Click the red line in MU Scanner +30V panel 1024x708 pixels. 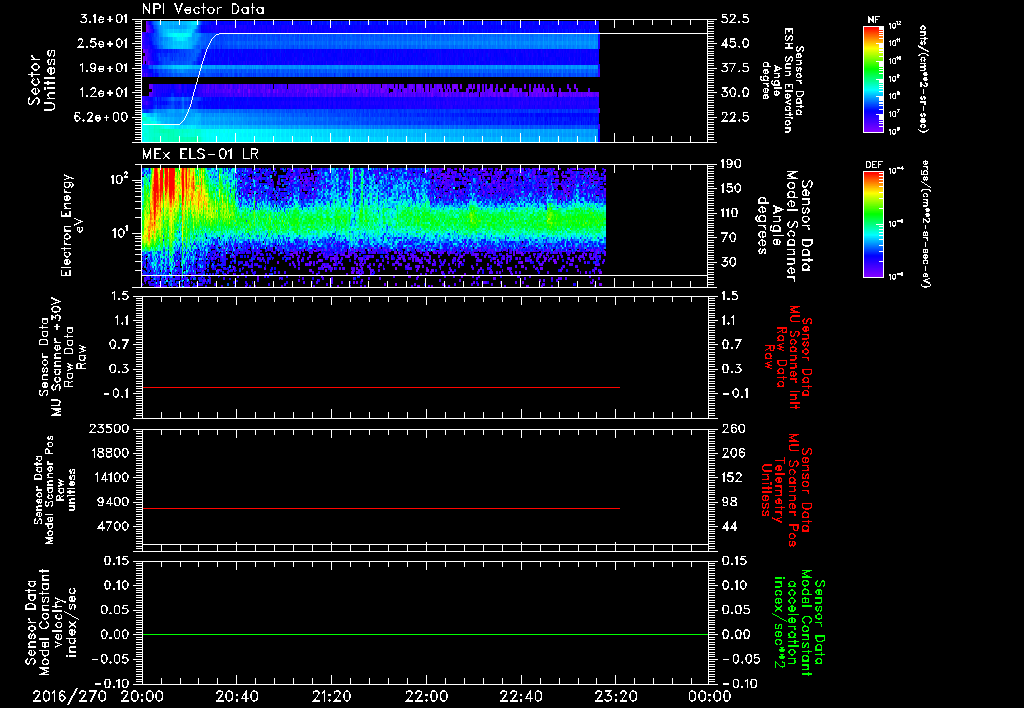(x=381, y=388)
